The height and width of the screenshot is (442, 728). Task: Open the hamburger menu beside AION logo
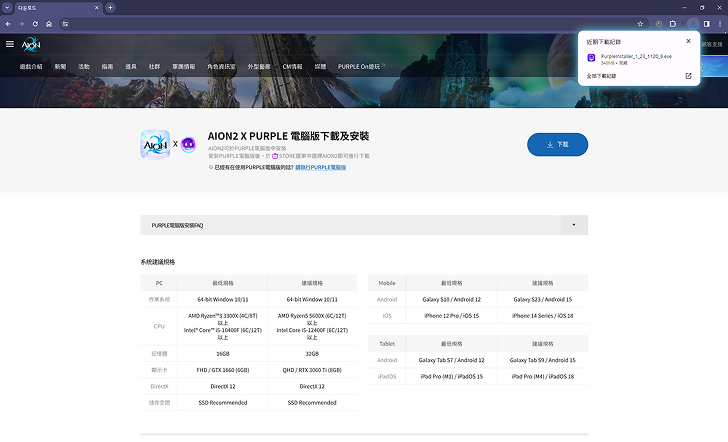click(x=10, y=44)
